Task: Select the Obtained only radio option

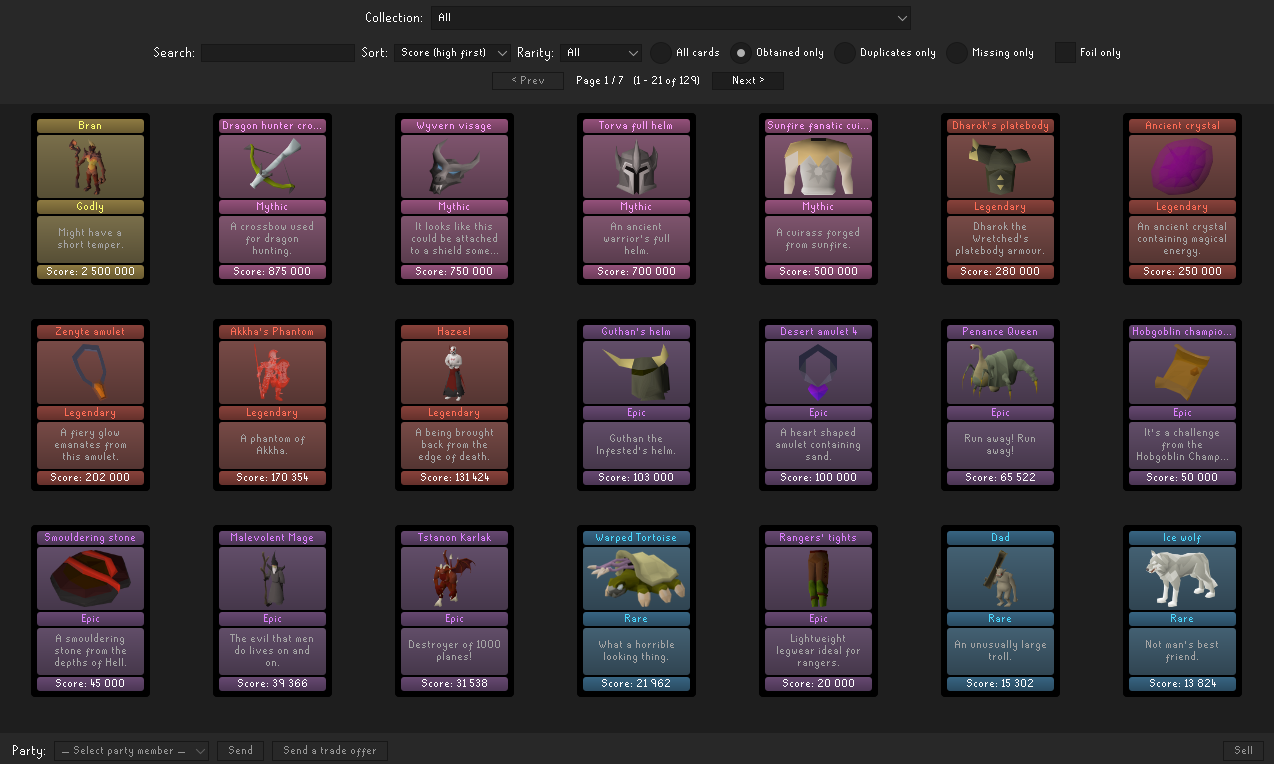Action: [740, 53]
